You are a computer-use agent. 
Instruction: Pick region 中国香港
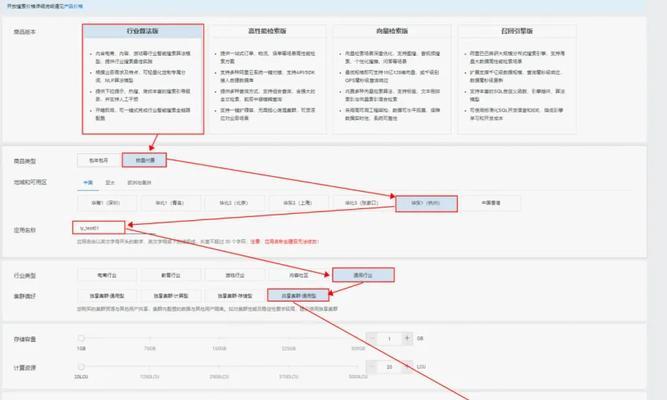click(x=491, y=203)
